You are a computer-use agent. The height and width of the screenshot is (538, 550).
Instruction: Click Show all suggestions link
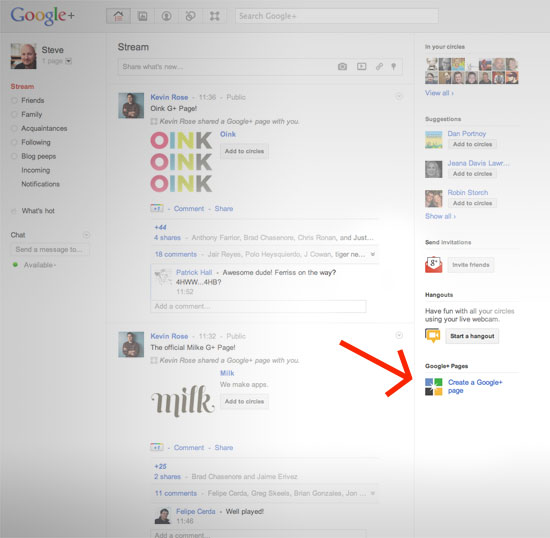coord(440,216)
